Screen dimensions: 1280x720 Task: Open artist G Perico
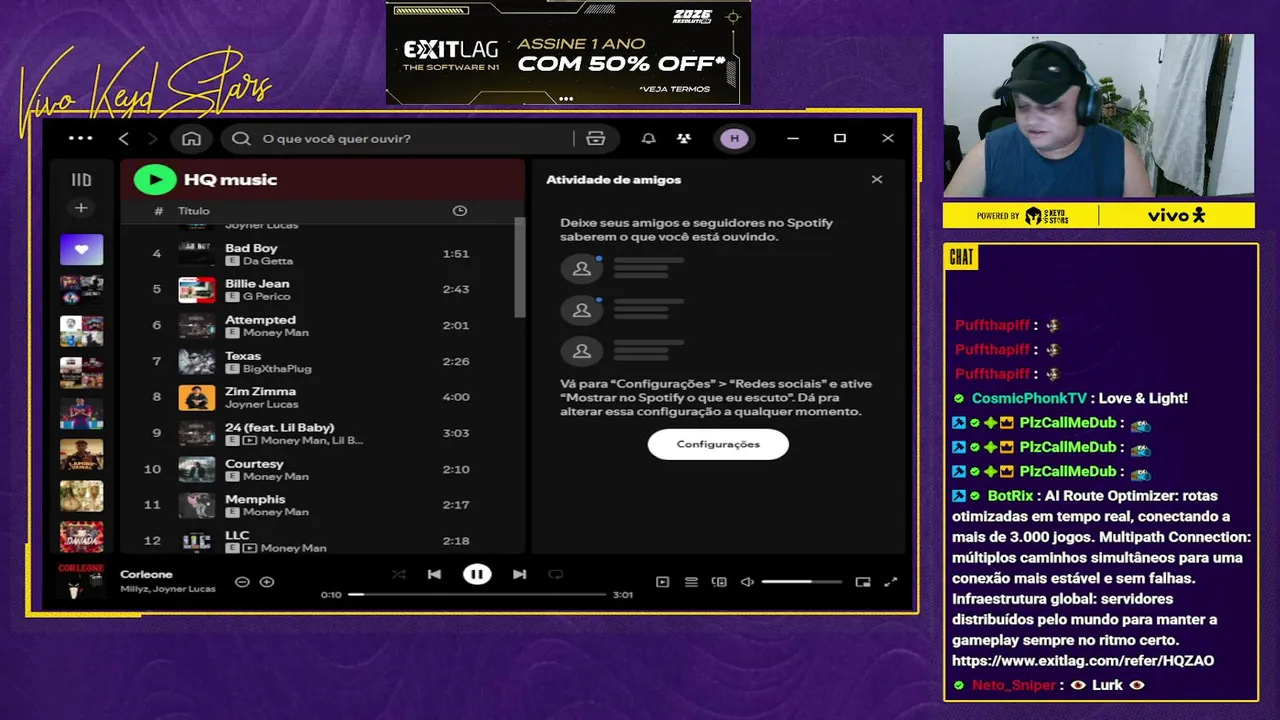point(266,296)
